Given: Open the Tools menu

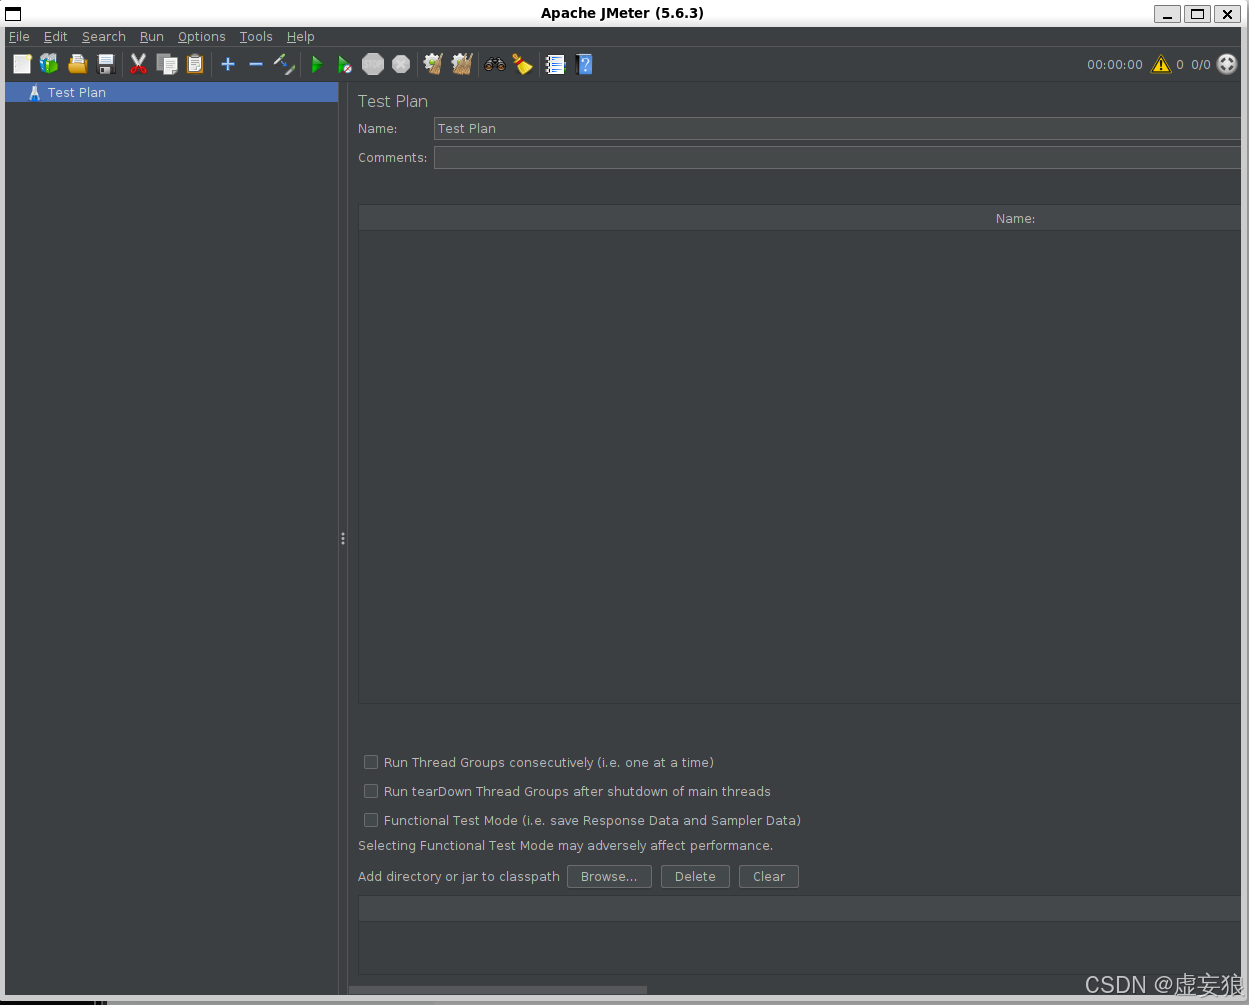Looking at the screenshot, I should [x=256, y=36].
